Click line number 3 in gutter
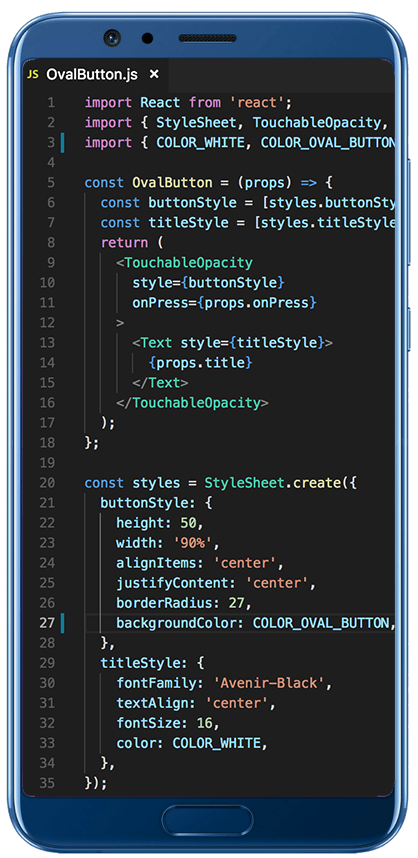 coord(51,142)
